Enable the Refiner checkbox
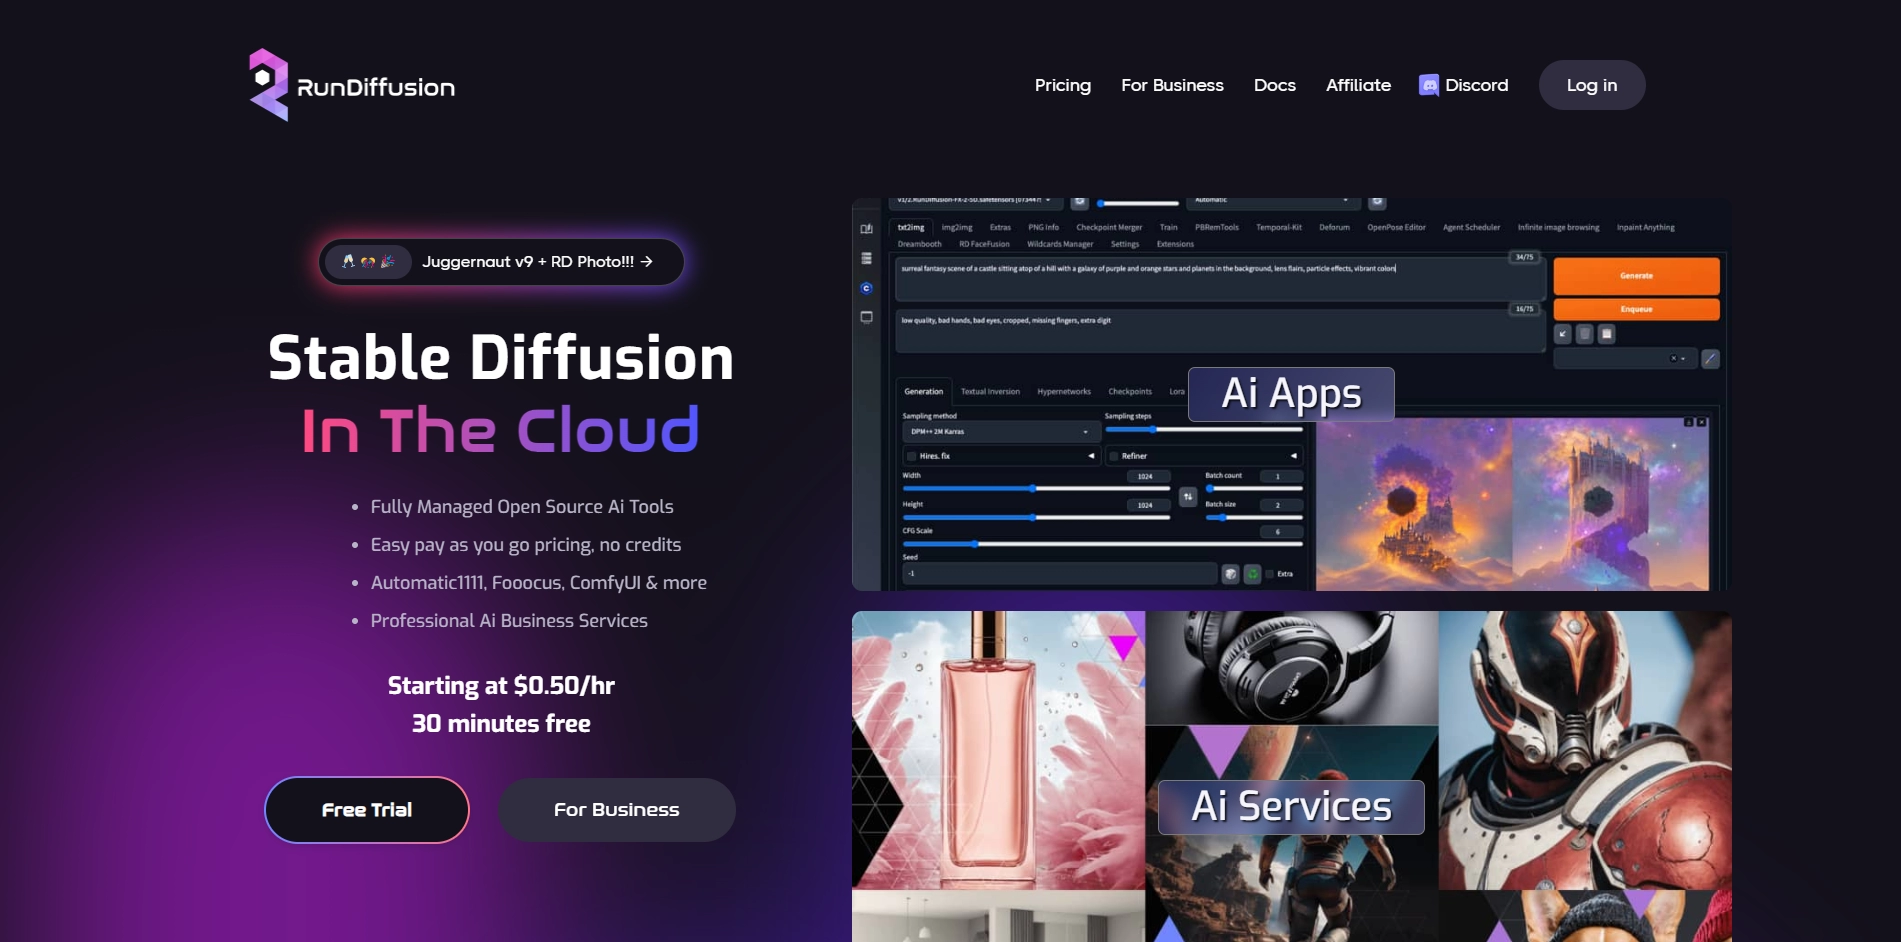This screenshot has width=1901, height=942. 1113,456
